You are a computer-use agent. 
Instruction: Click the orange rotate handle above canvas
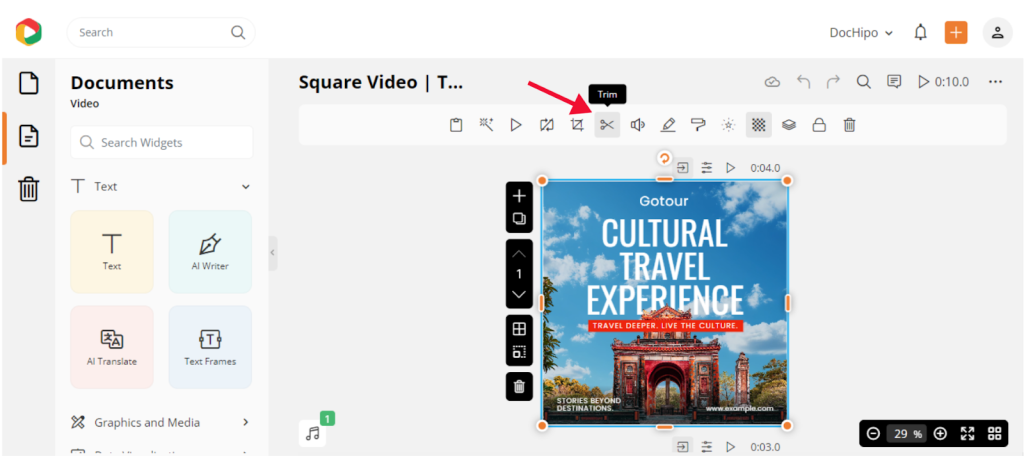(x=664, y=158)
